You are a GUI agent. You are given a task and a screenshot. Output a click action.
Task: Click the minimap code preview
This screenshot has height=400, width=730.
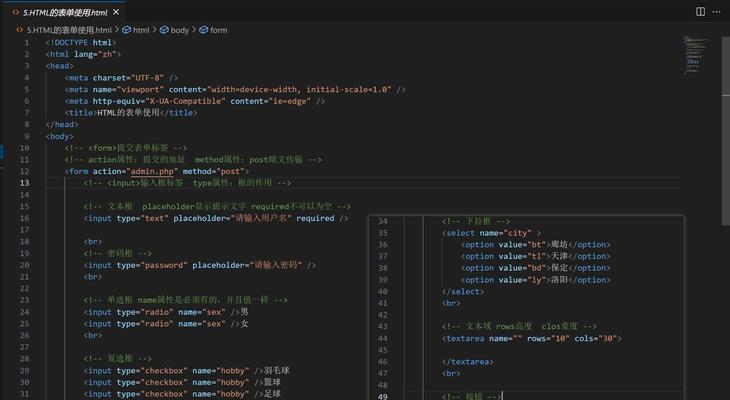coord(696,55)
